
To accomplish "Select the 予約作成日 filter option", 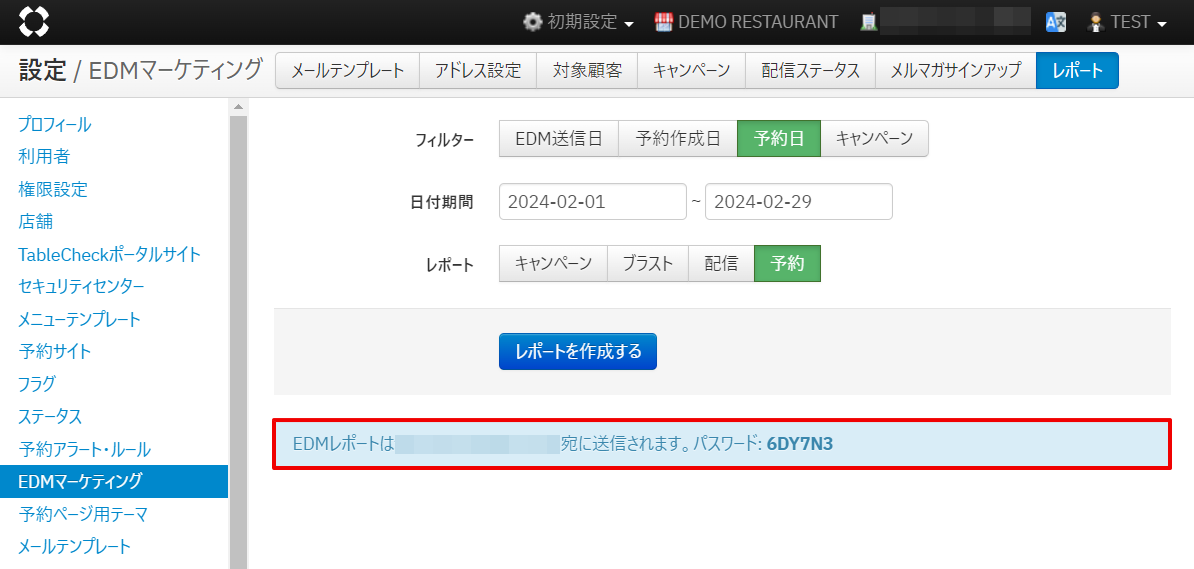I will click(677, 139).
